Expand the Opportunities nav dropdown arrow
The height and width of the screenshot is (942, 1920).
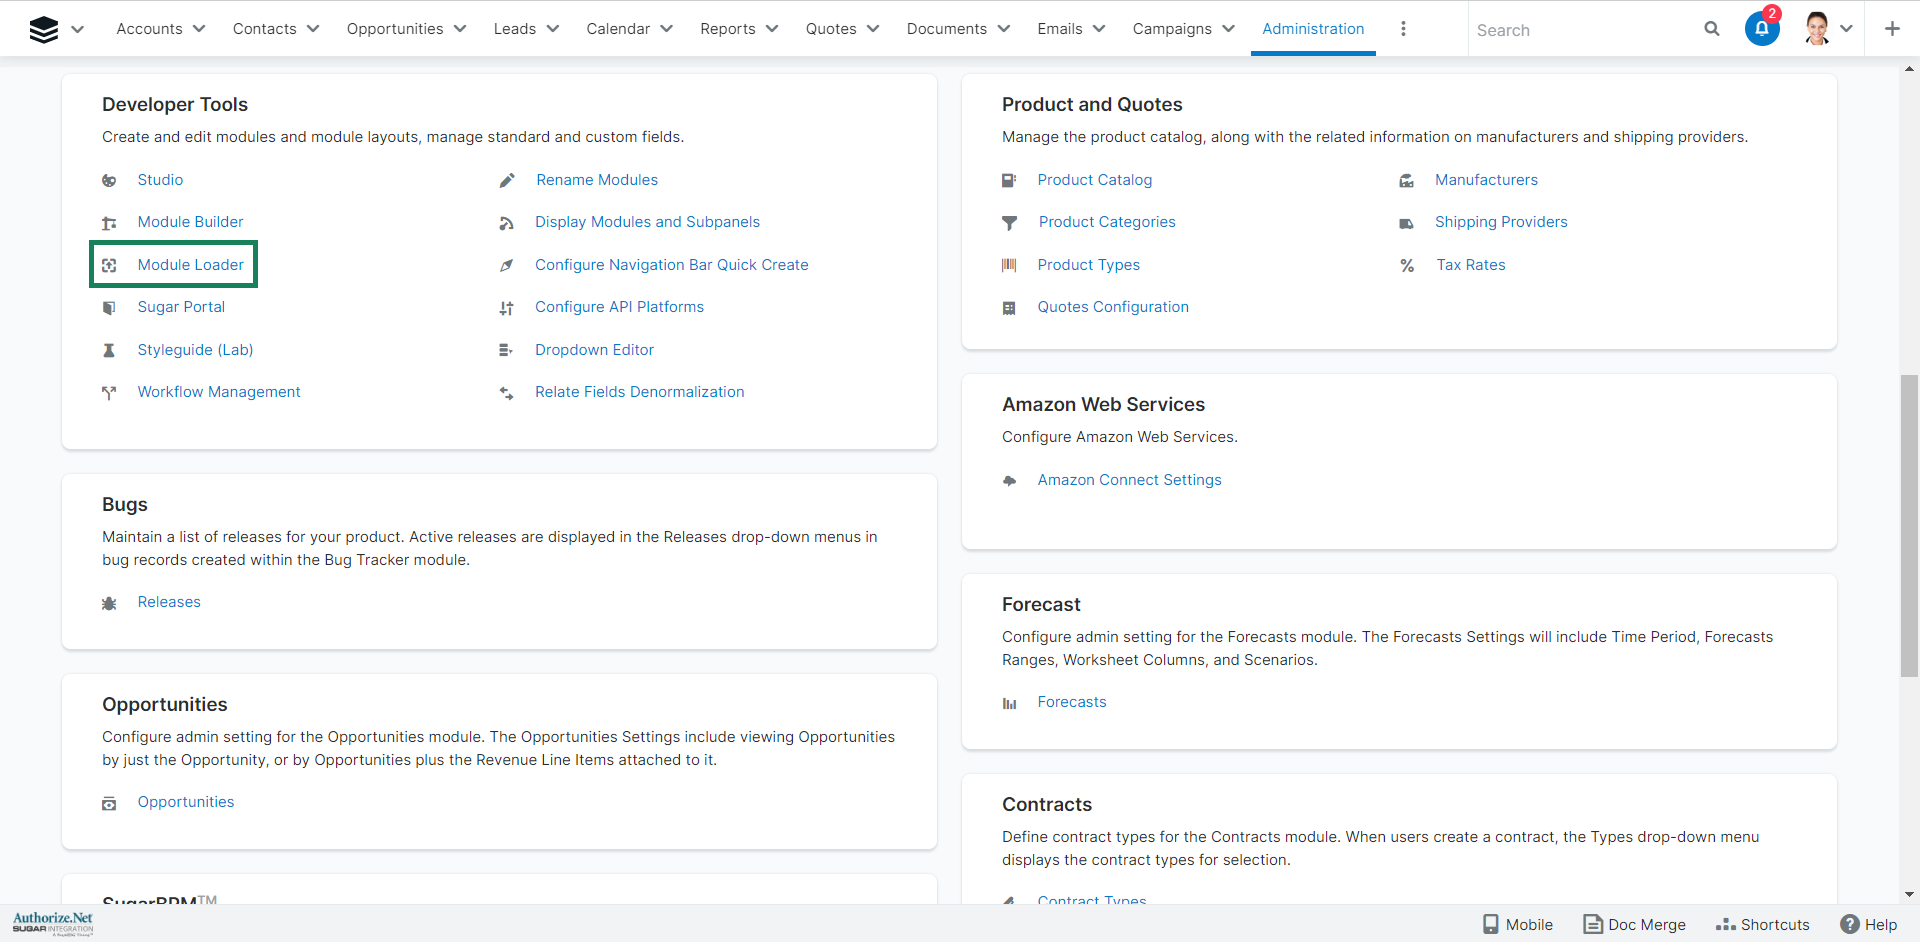pyautogui.click(x=460, y=29)
